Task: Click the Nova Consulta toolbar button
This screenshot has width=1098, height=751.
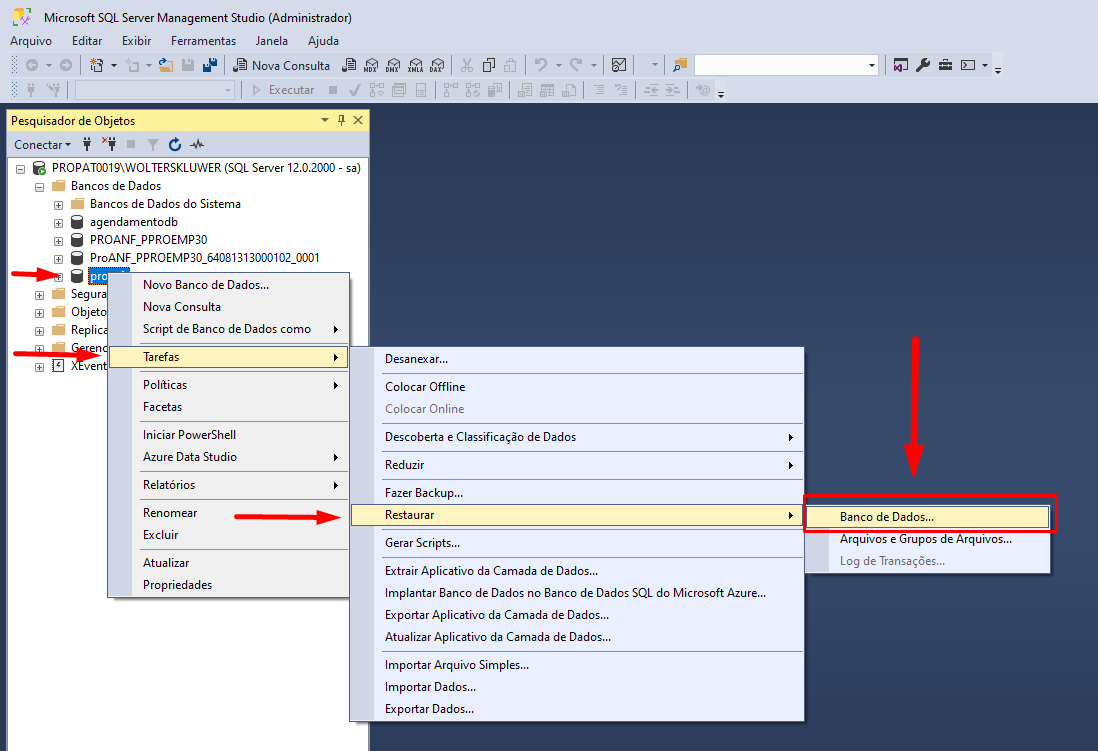Action: (x=282, y=65)
